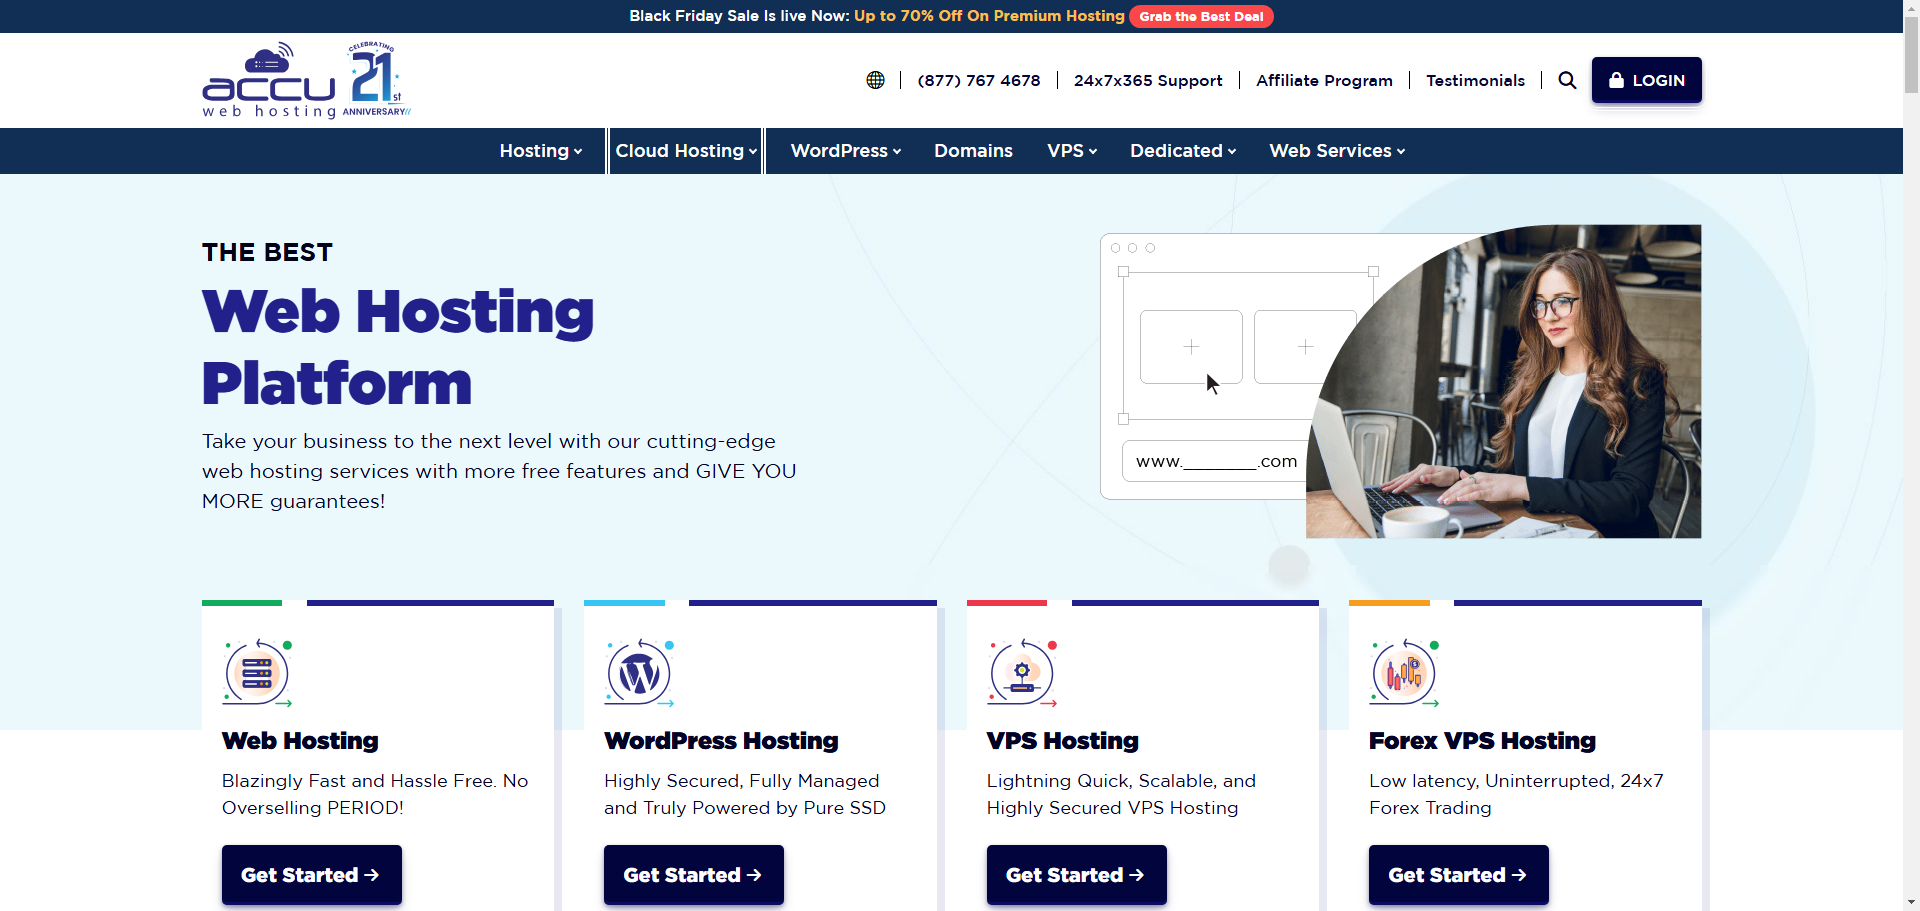Click the www.____.com domain box in hero graphic

(1216, 461)
